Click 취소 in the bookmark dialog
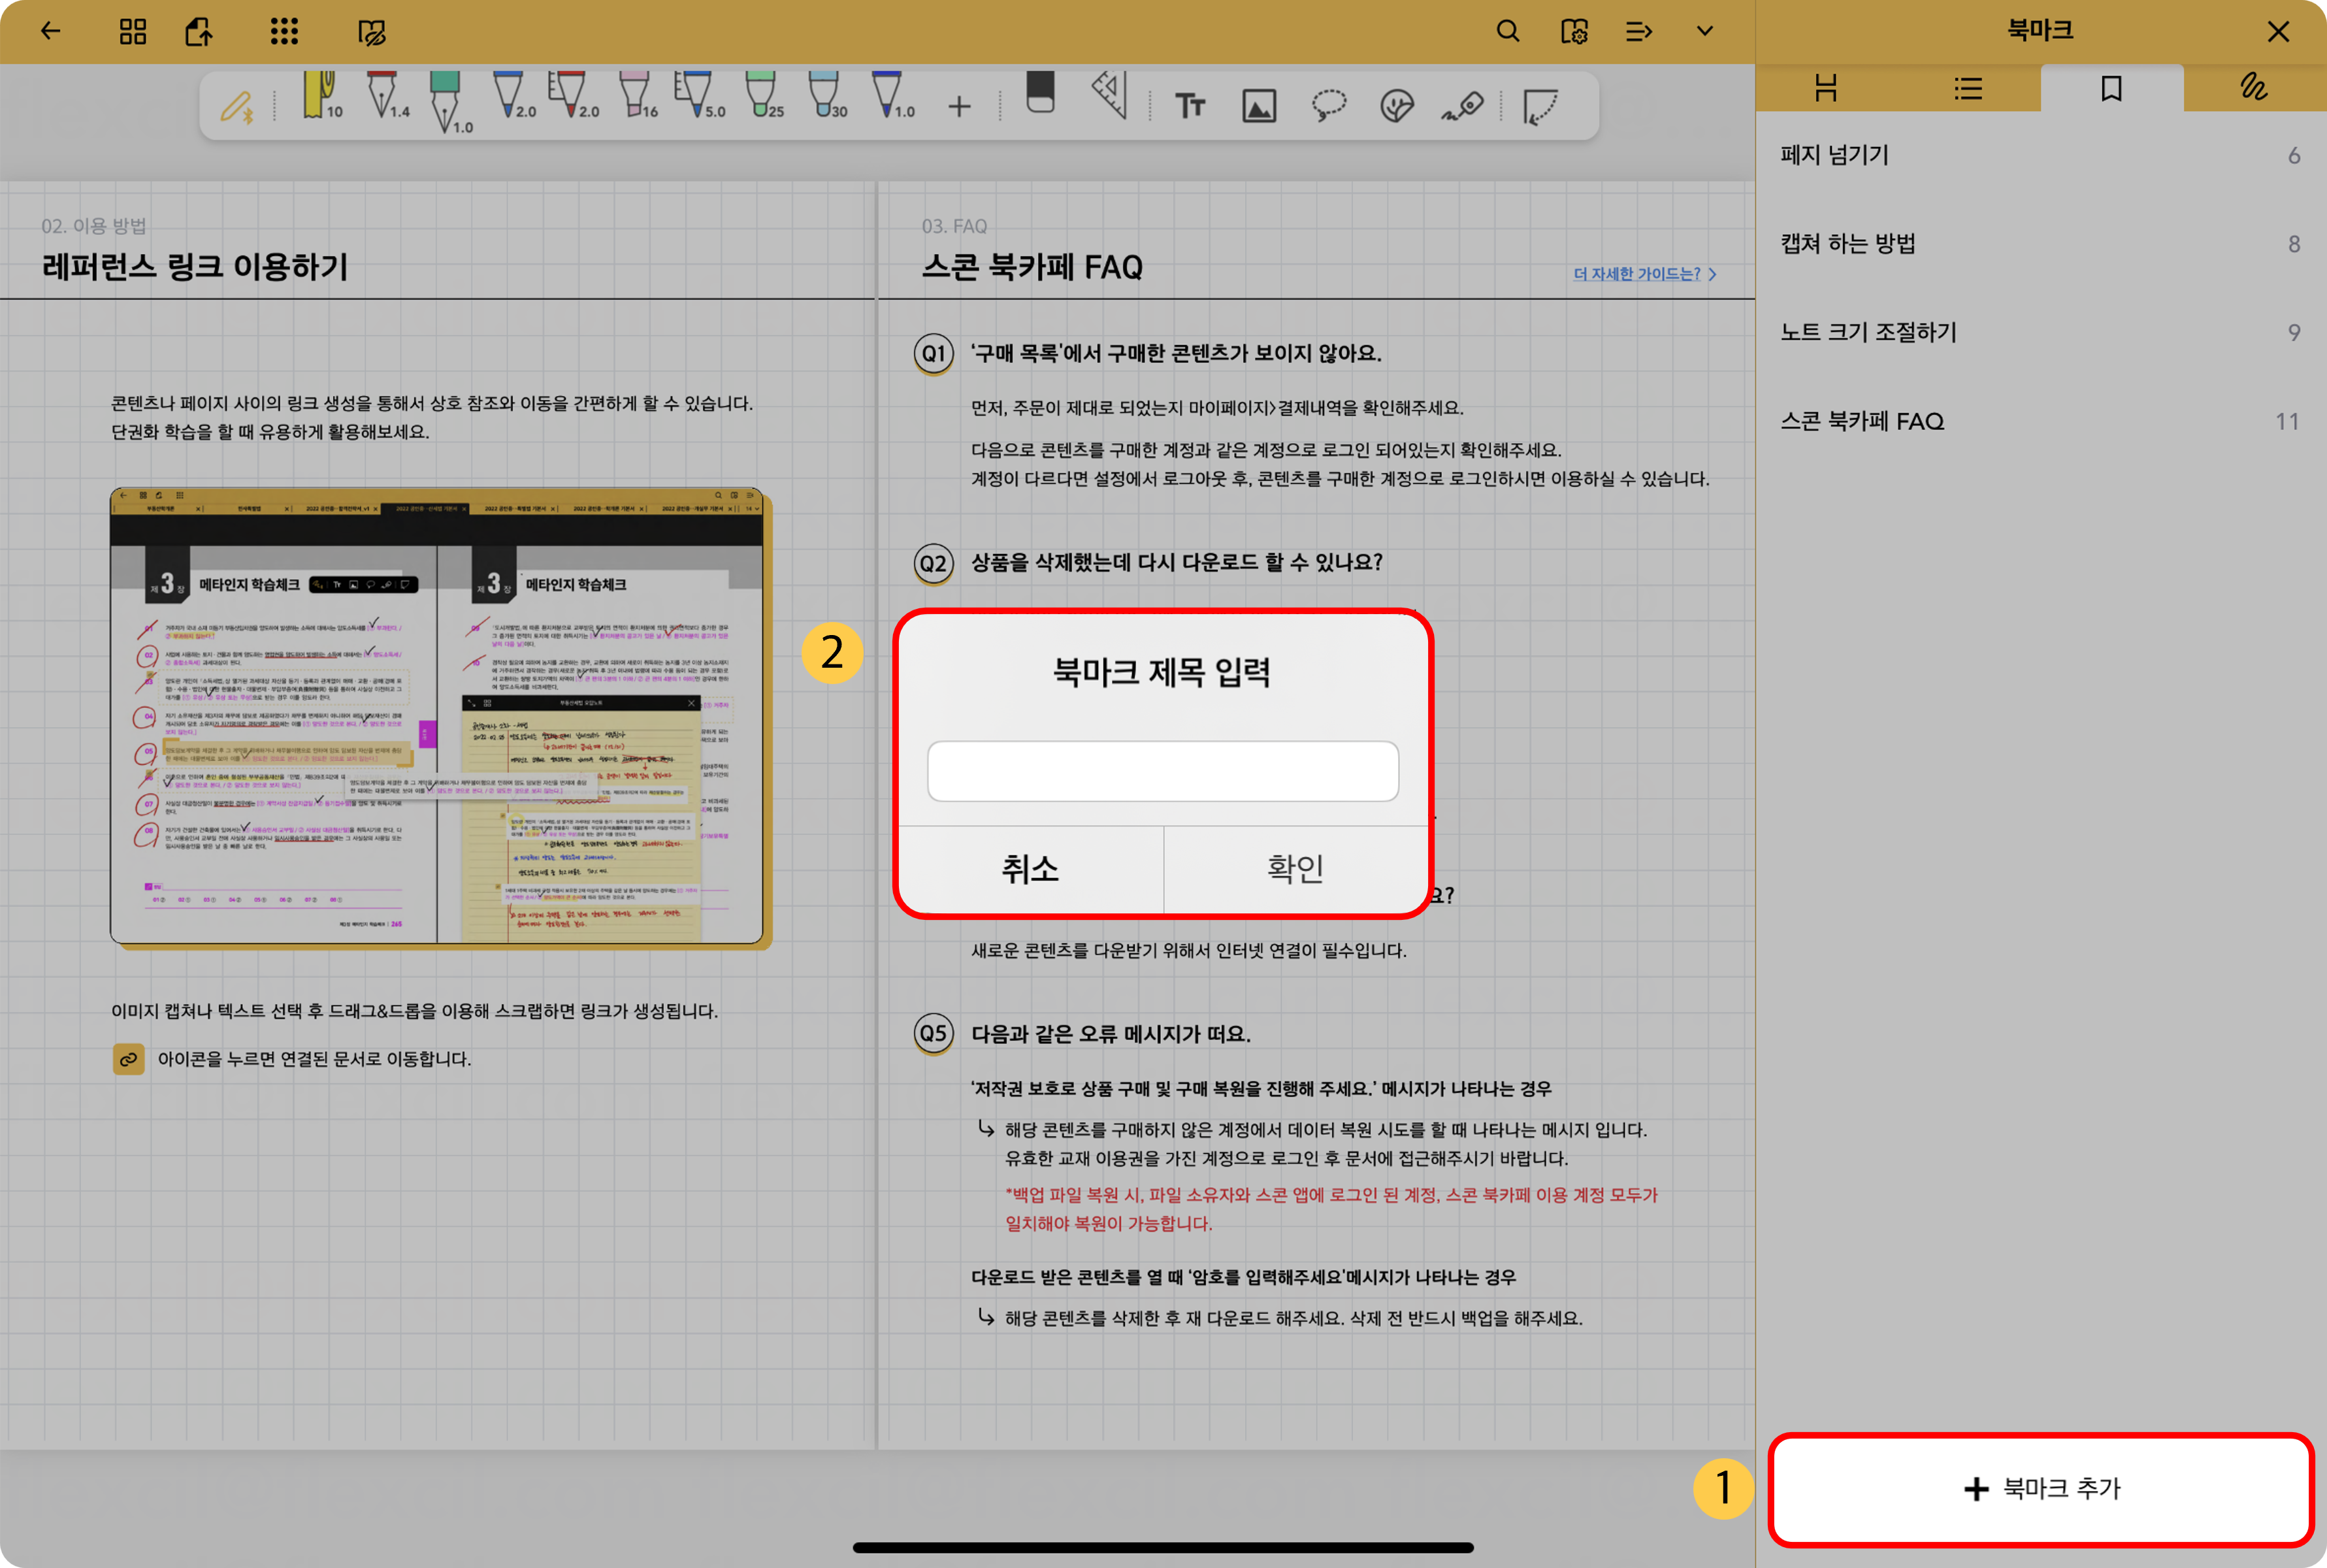 1030,868
